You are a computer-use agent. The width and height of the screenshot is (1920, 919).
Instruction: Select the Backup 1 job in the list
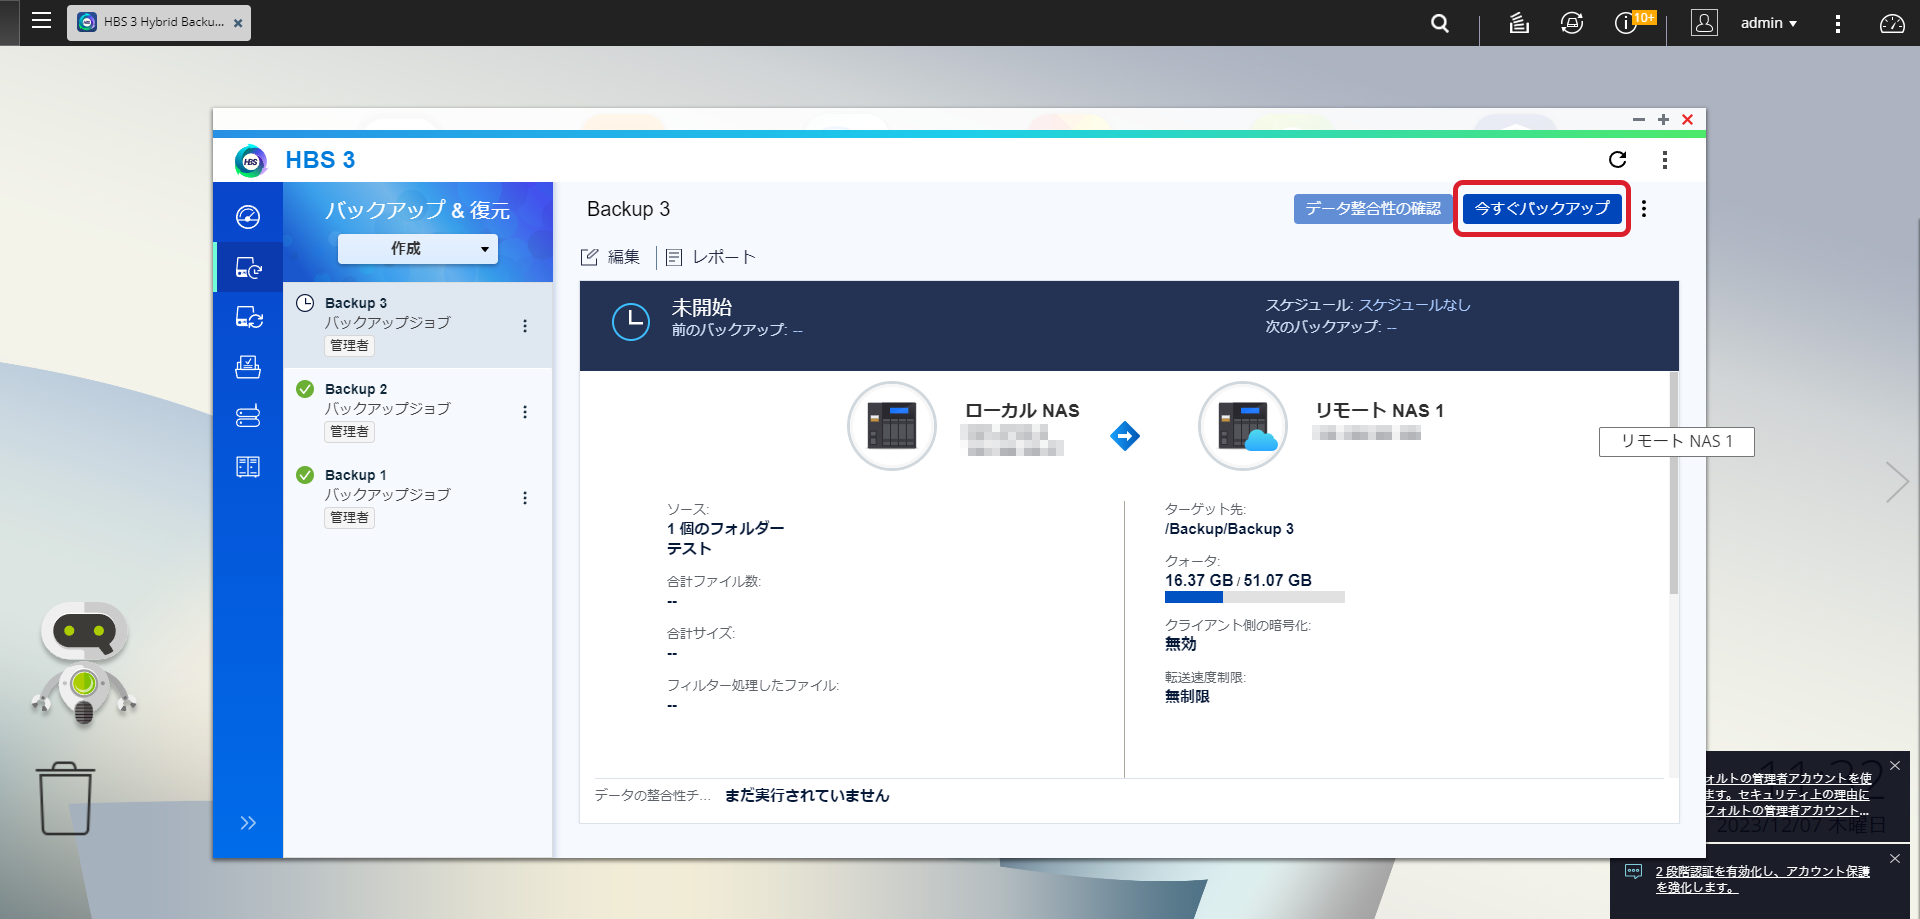tap(418, 497)
